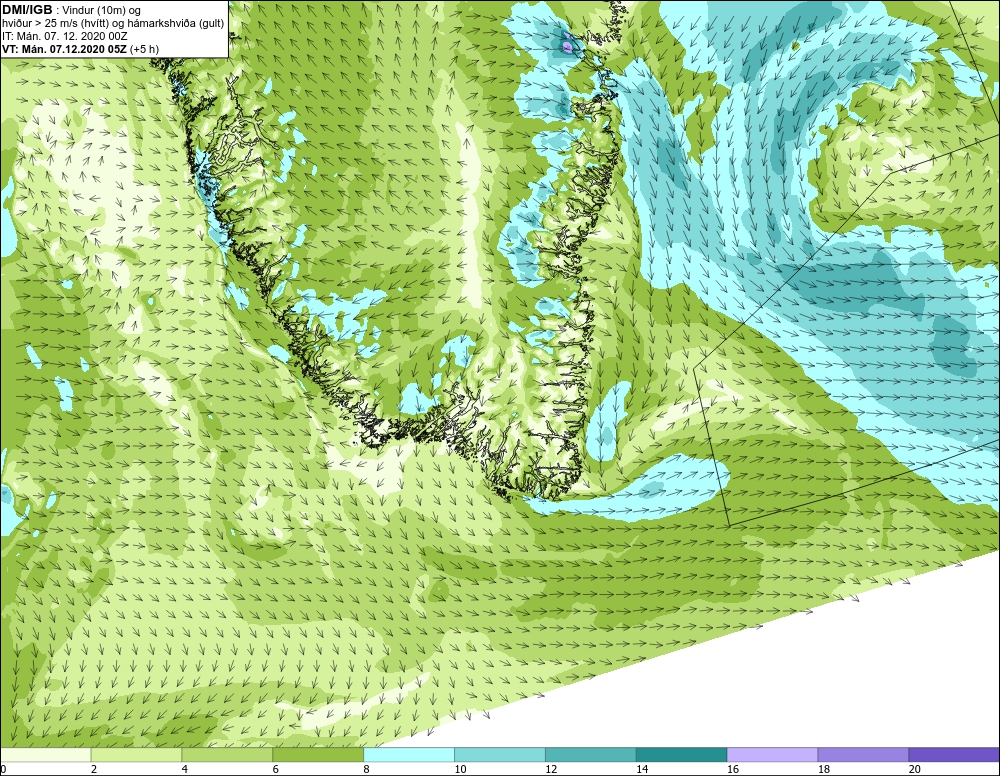Click the 14–16 m/s dark teal legend swatch
The image size is (1000, 776).
(x=682, y=755)
